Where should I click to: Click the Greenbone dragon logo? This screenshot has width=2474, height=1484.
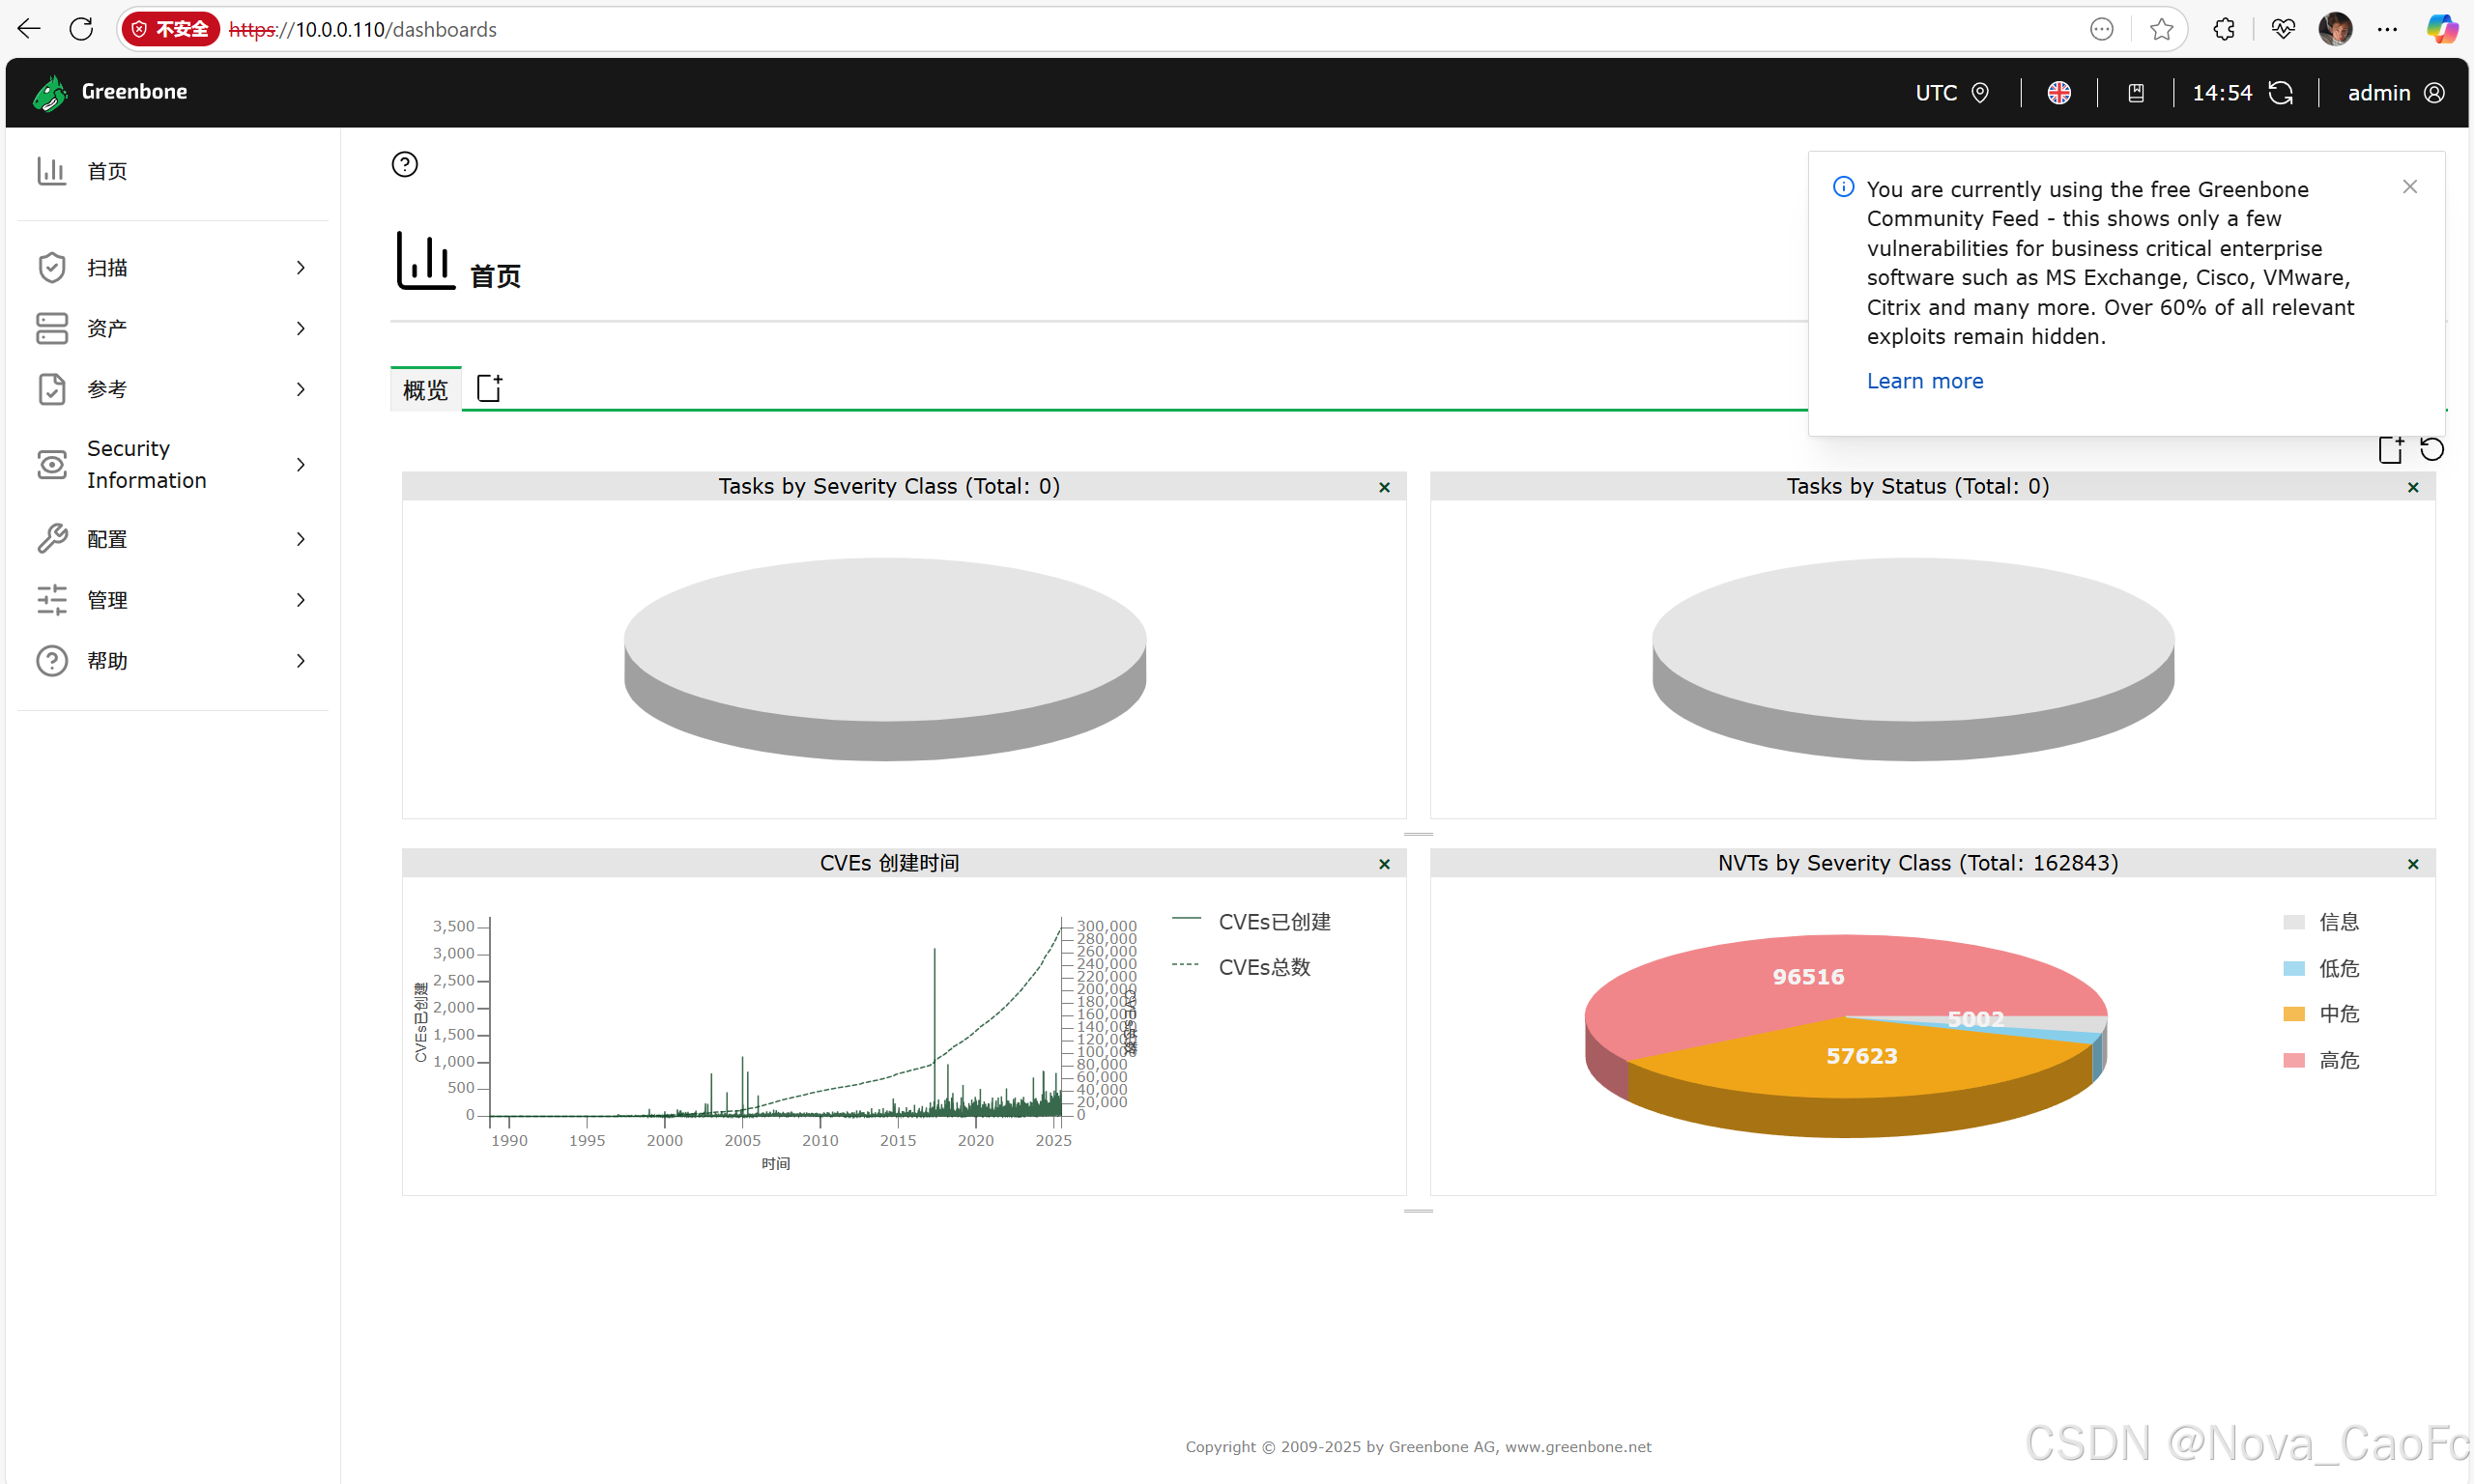click(49, 93)
